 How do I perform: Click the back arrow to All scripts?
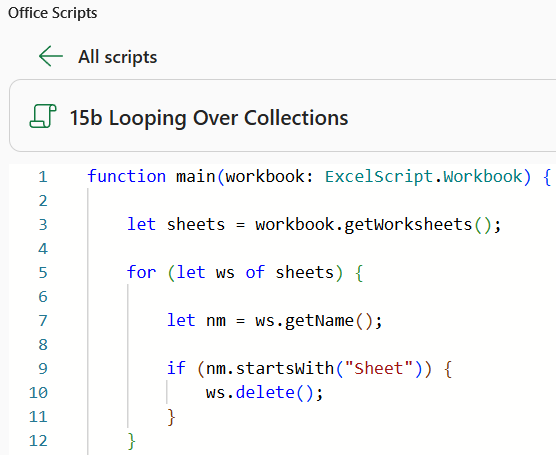click(51, 56)
